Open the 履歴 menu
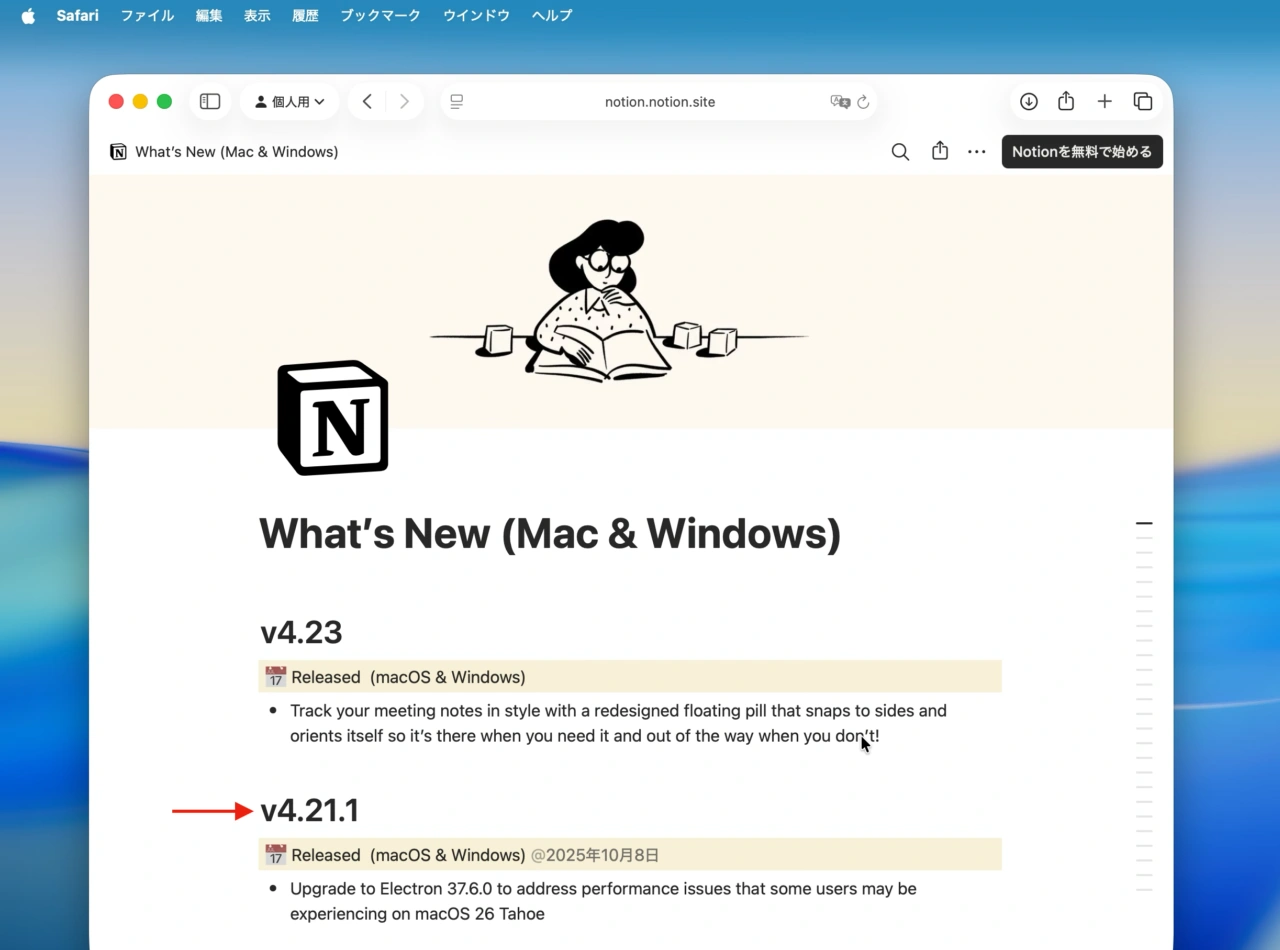Viewport: 1280px width, 950px height. [x=305, y=15]
